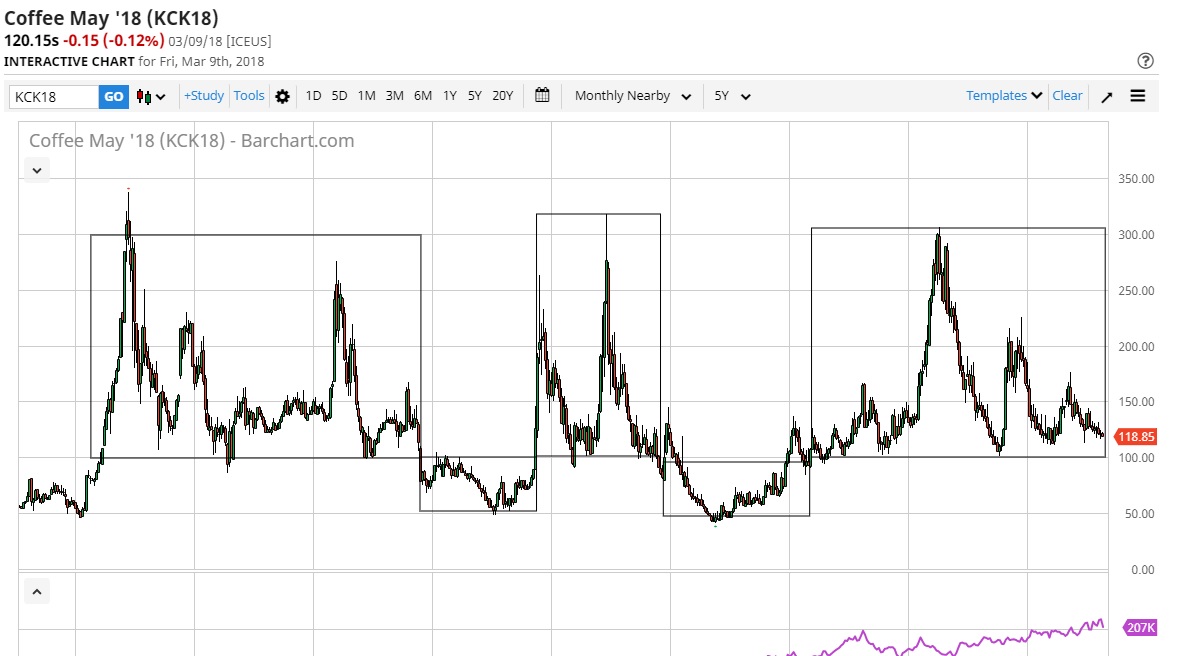Add a study with +Study
The image size is (1177, 656).
click(204, 95)
